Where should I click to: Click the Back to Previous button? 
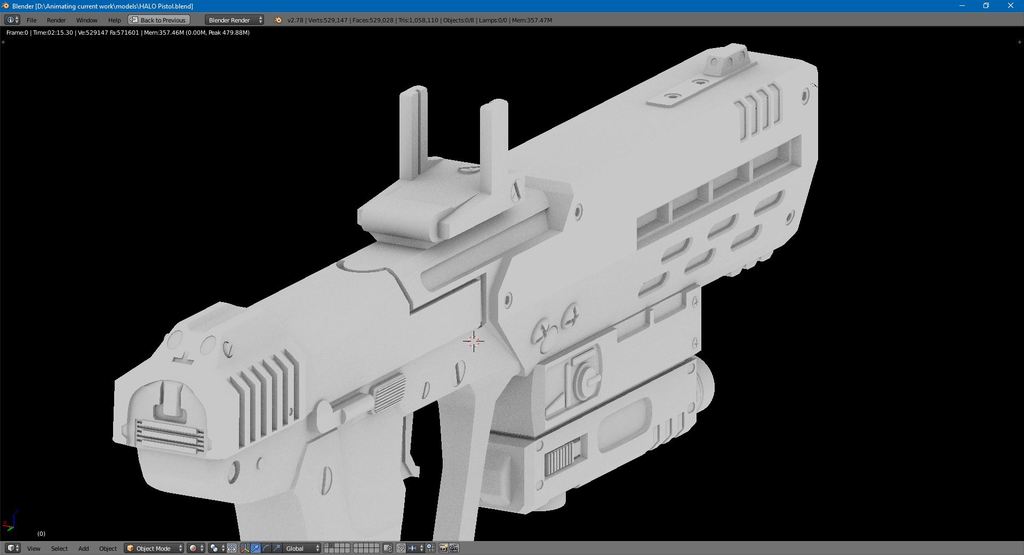(x=159, y=20)
